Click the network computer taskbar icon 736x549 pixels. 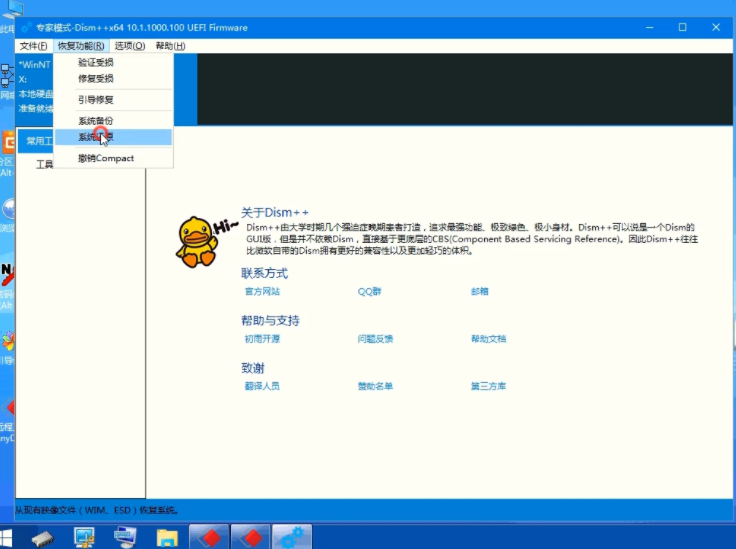pos(125,538)
